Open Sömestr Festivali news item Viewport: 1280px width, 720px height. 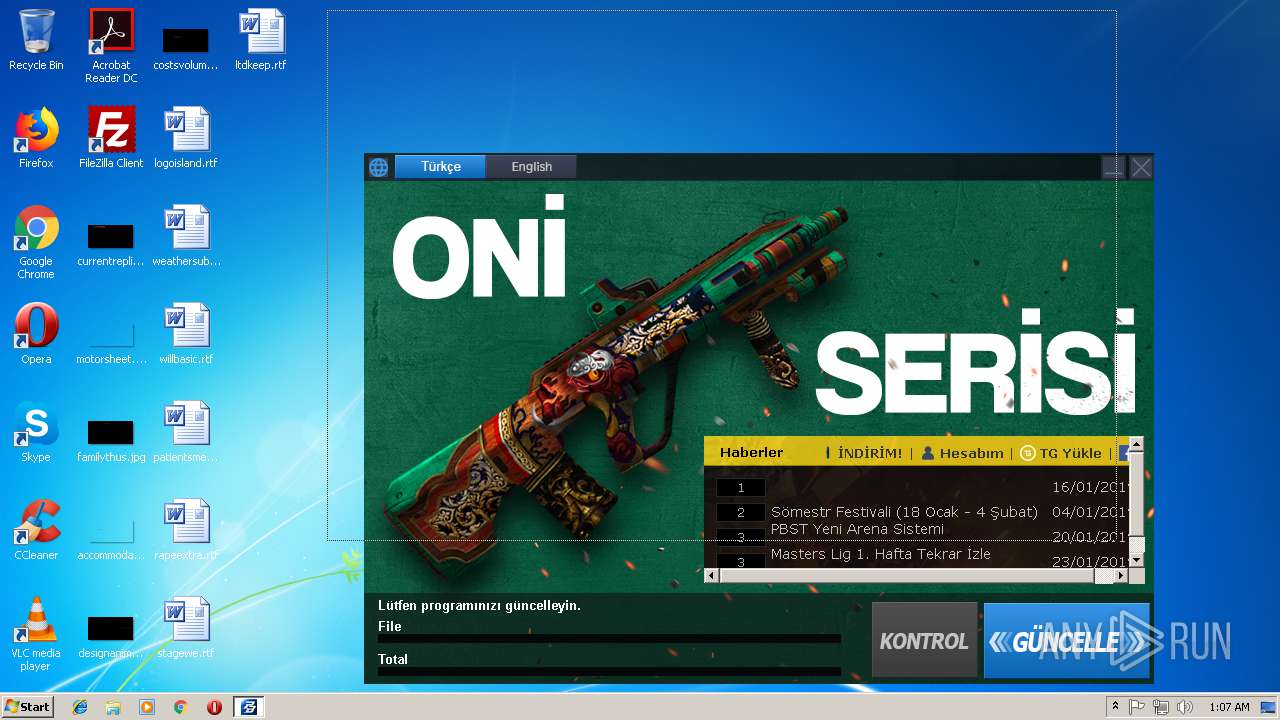pos(904,512)
